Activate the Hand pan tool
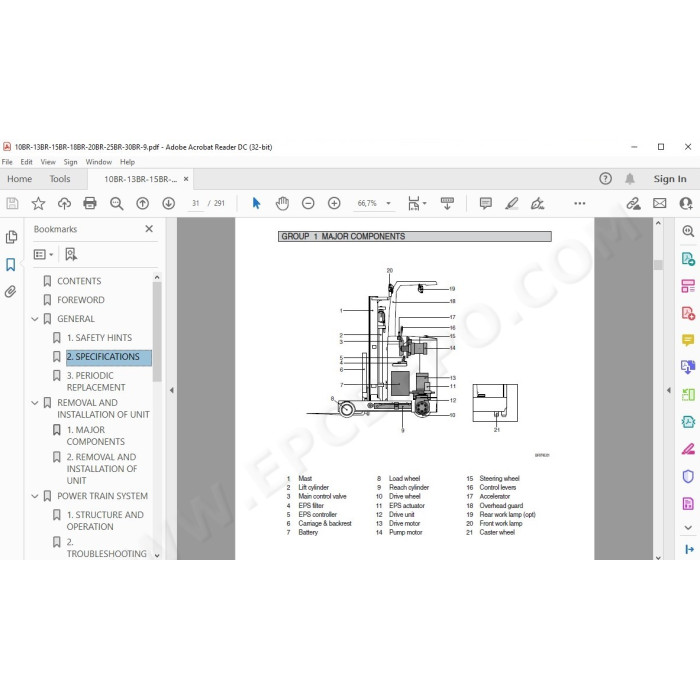 (x=282, y=204)
